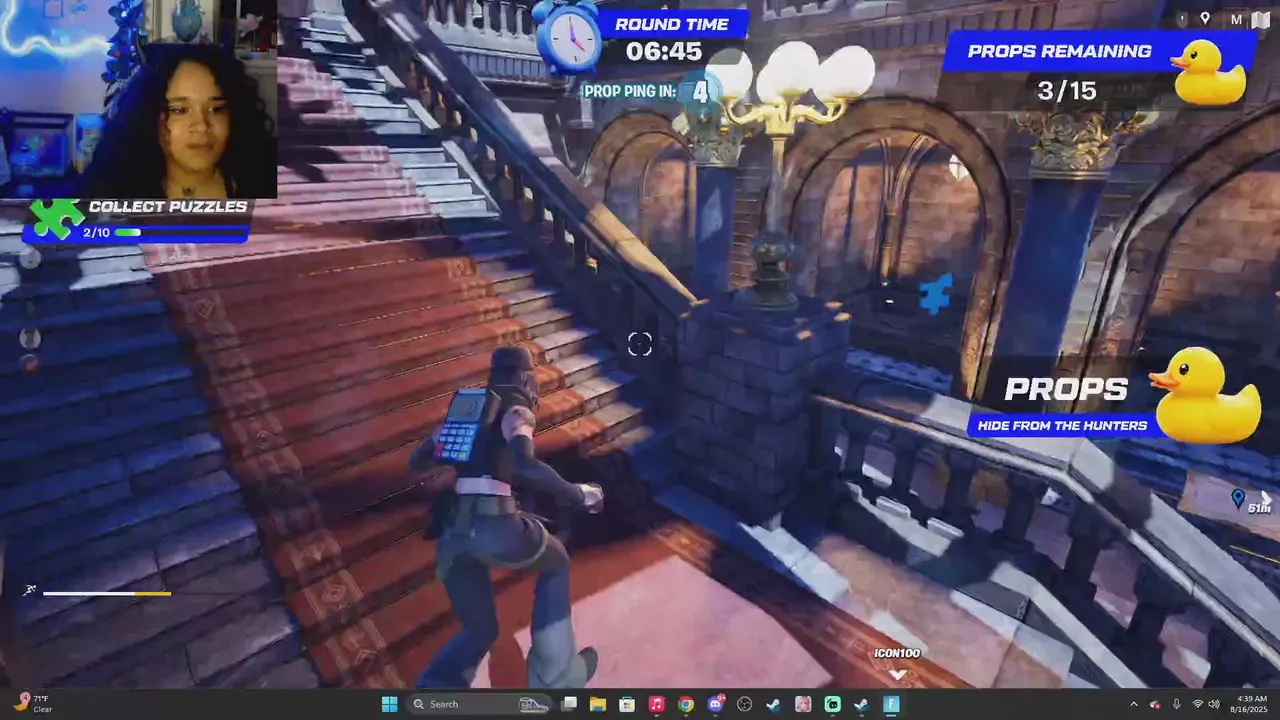Click the running sprint icon near stamina bar
This screenshot has height=720, width=1280.
[30, 590]
